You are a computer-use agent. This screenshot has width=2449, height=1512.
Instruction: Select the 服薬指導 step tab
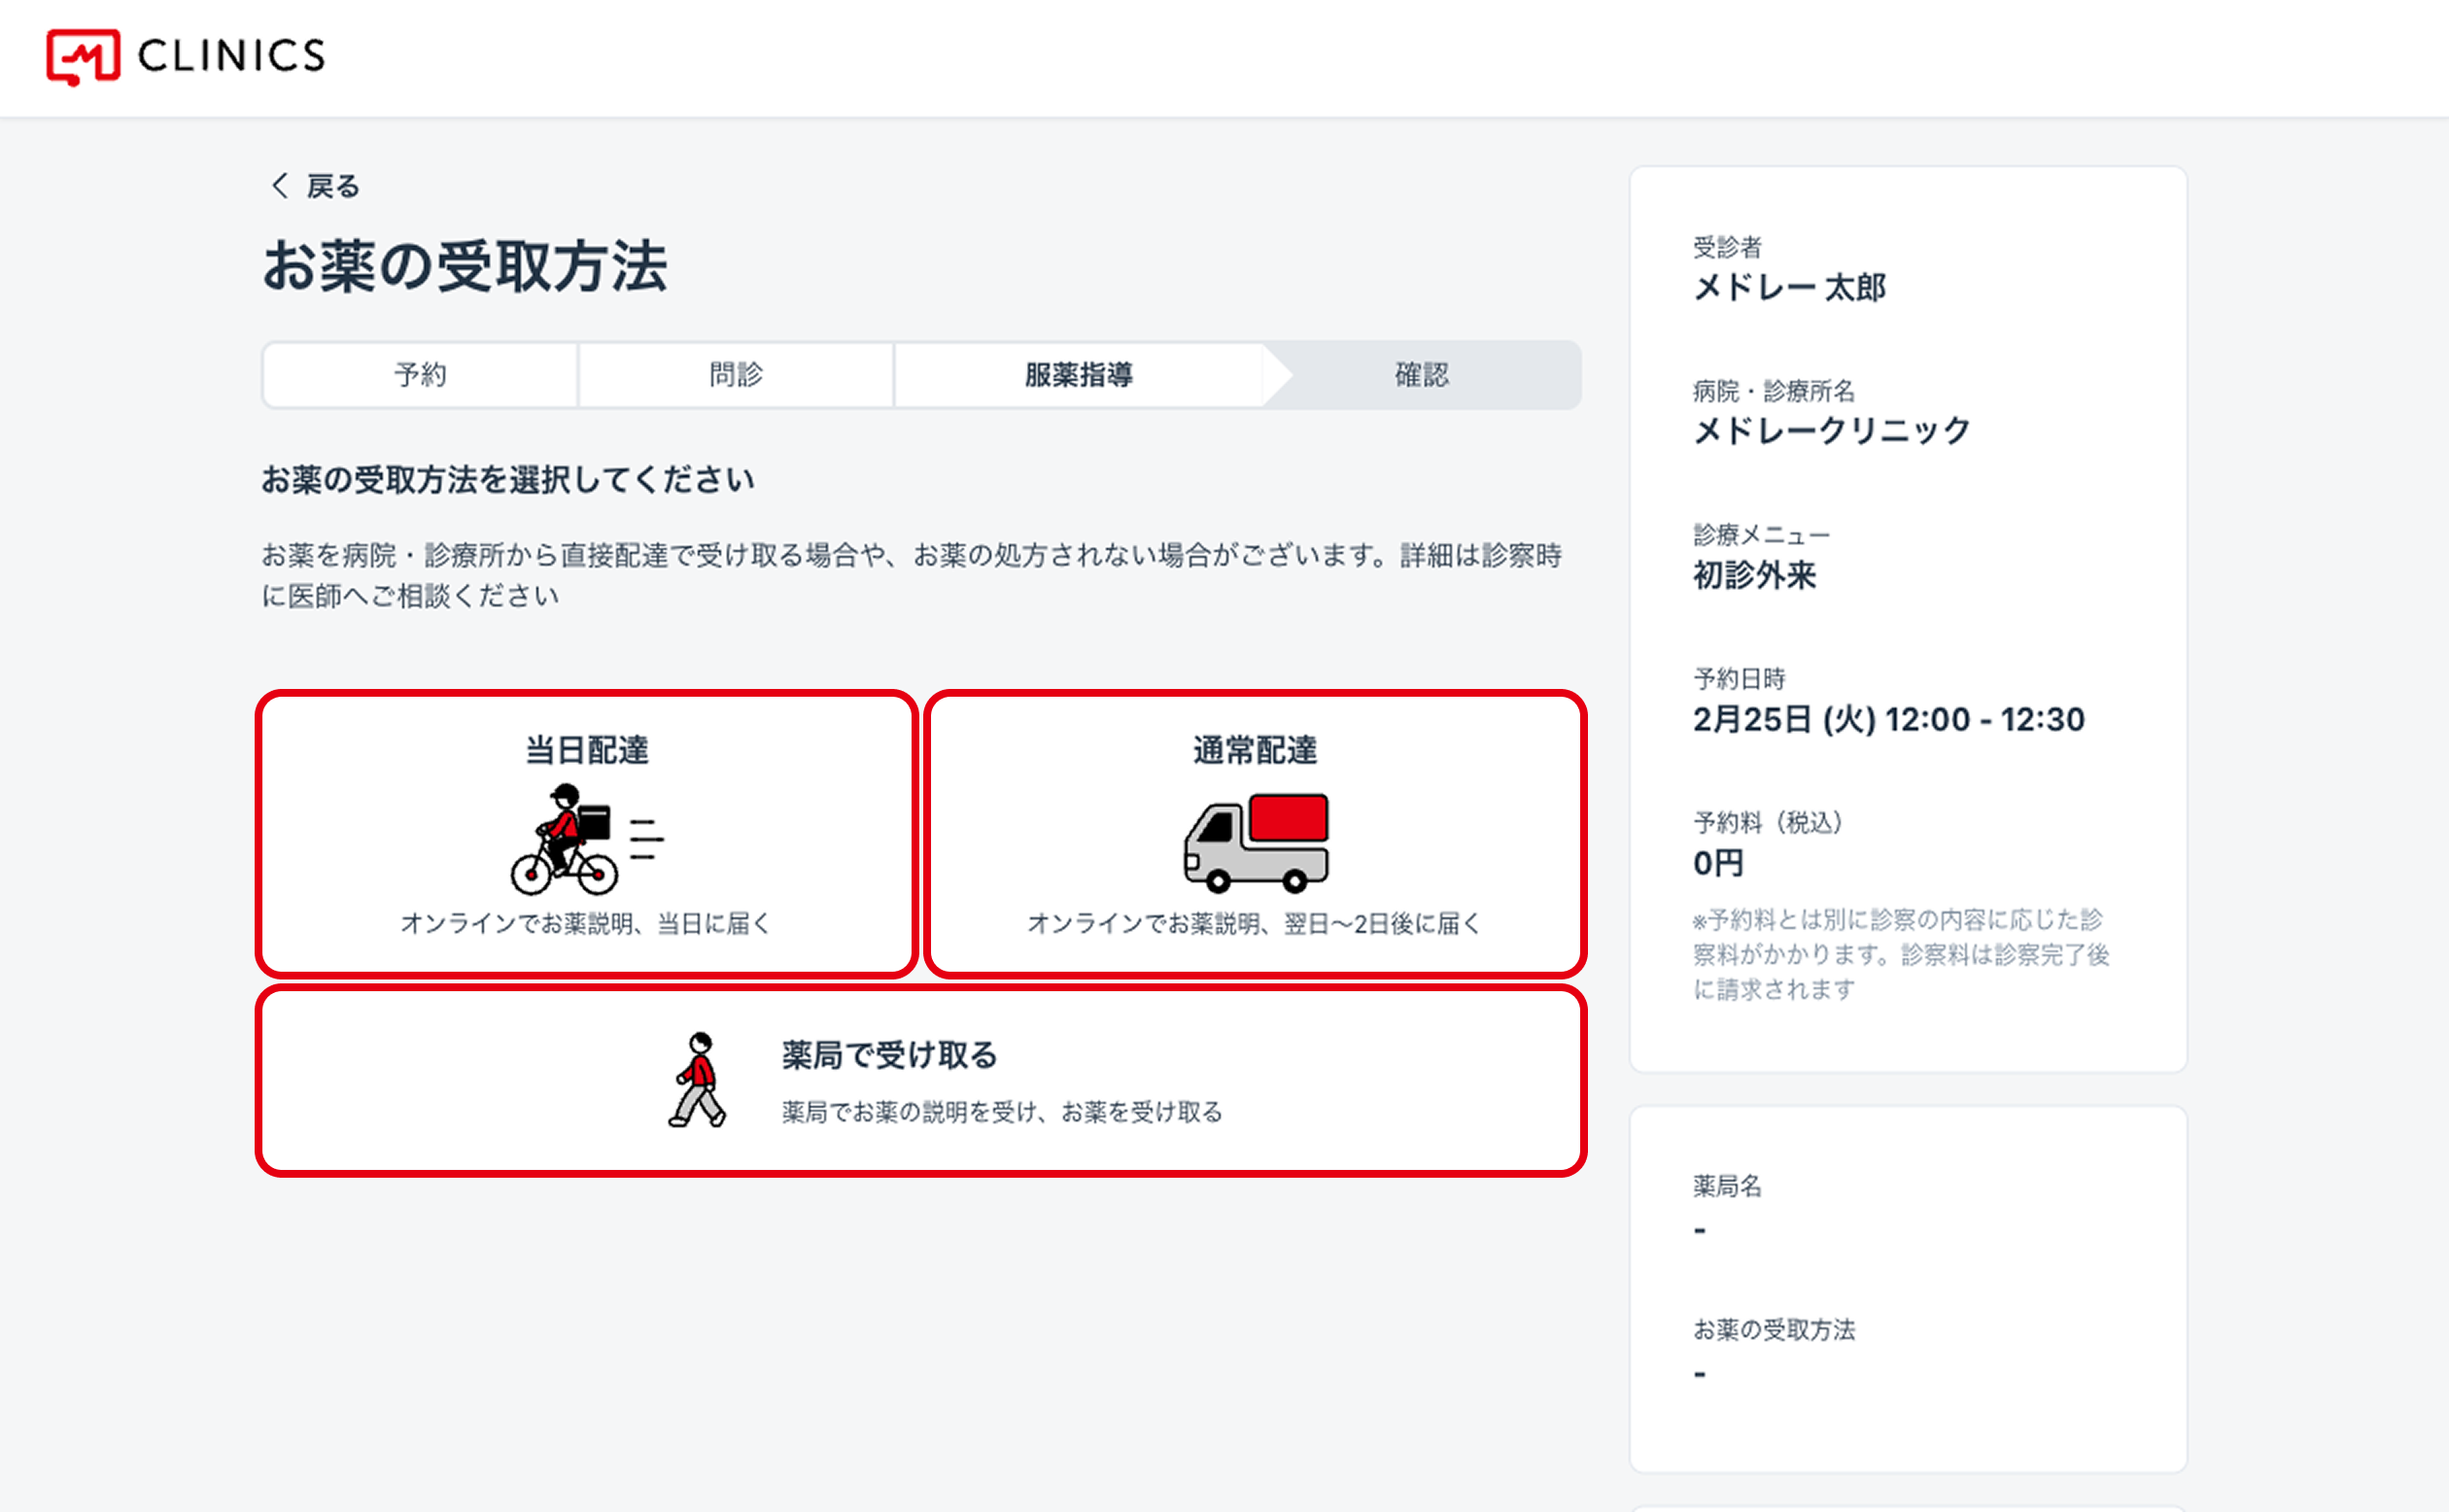(x=1078, y=375)
